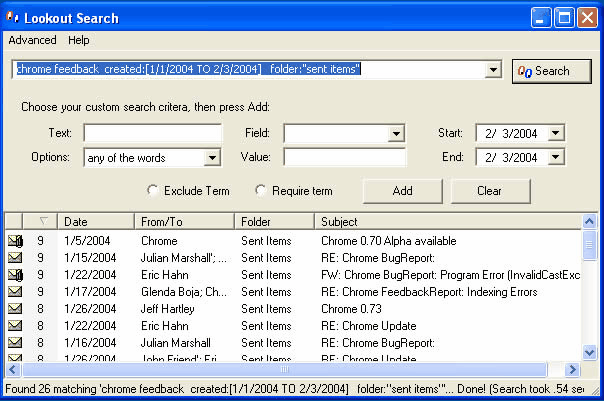Click envelope icon of Glenda Boja email

tap(15, 292)
